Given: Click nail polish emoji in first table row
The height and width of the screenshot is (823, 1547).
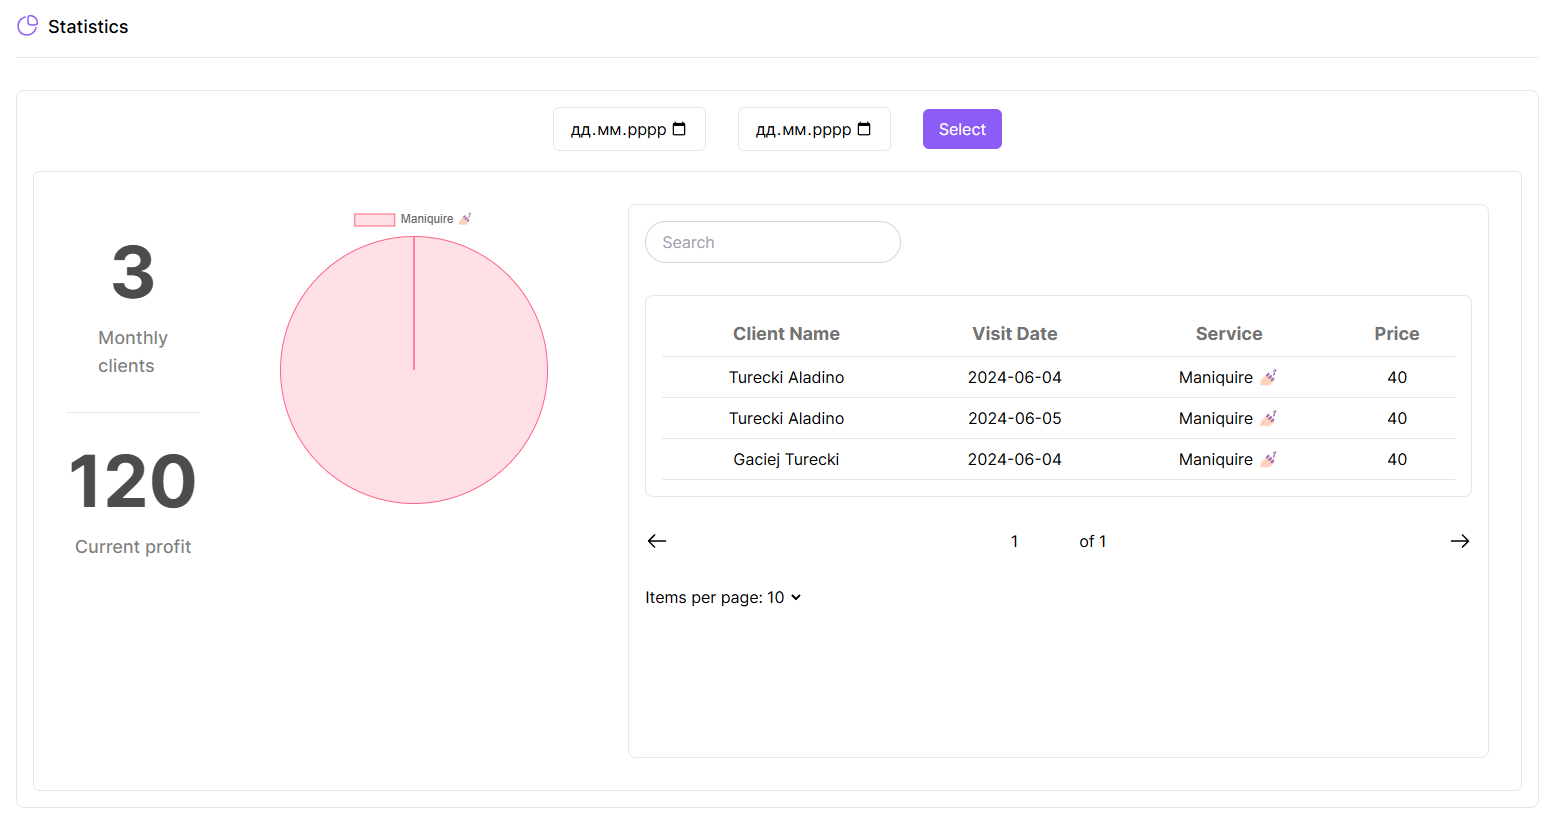Looking at the screenshot, I should click(x=1268, y=378).
